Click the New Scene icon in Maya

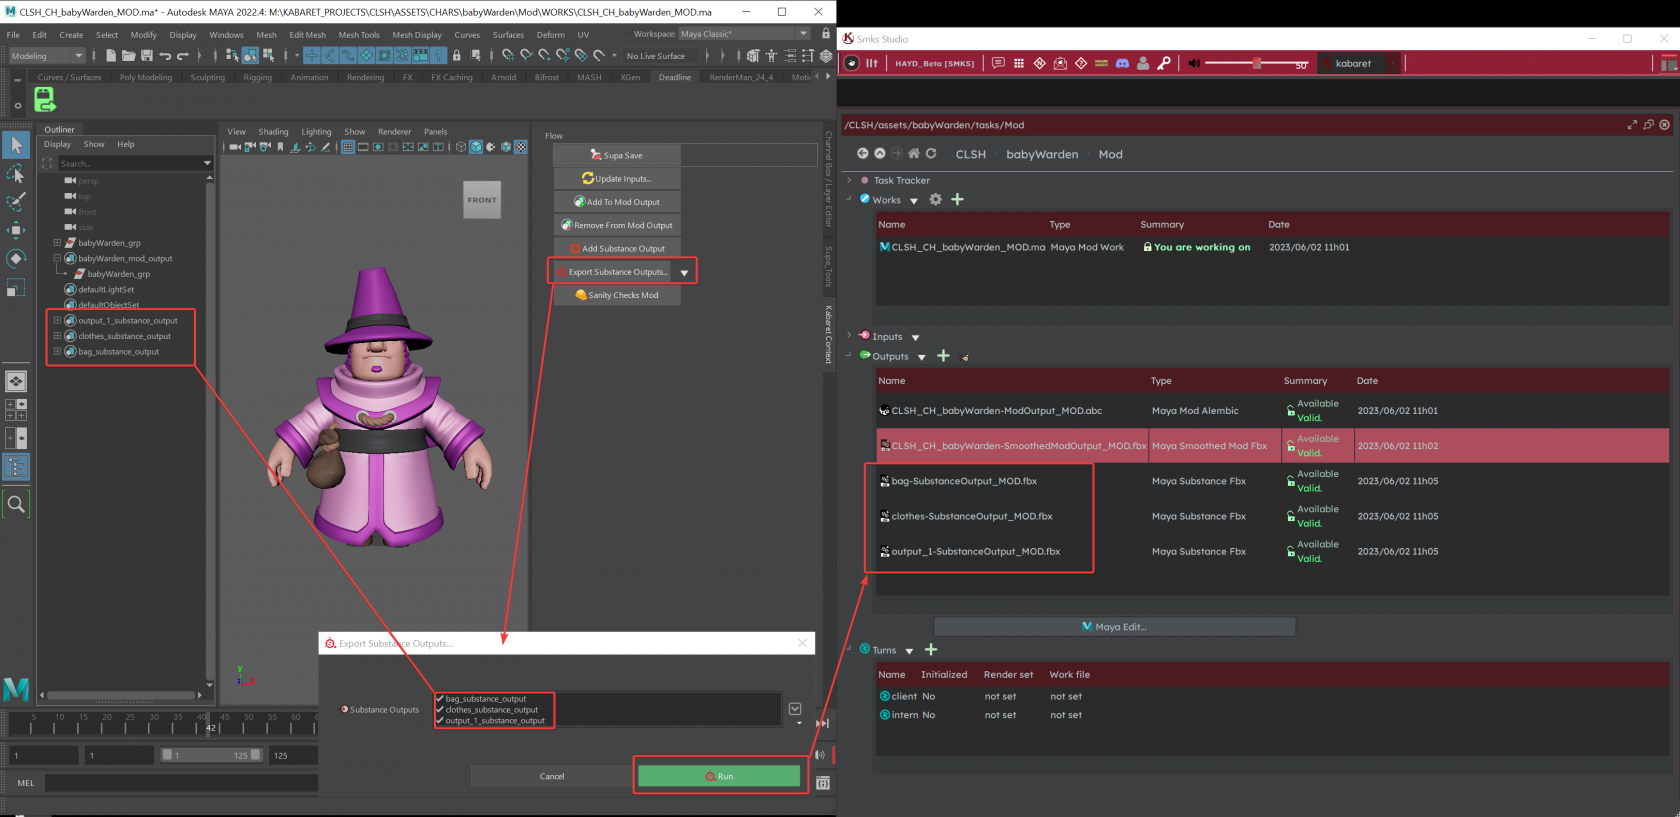click(x=111, y=56)
